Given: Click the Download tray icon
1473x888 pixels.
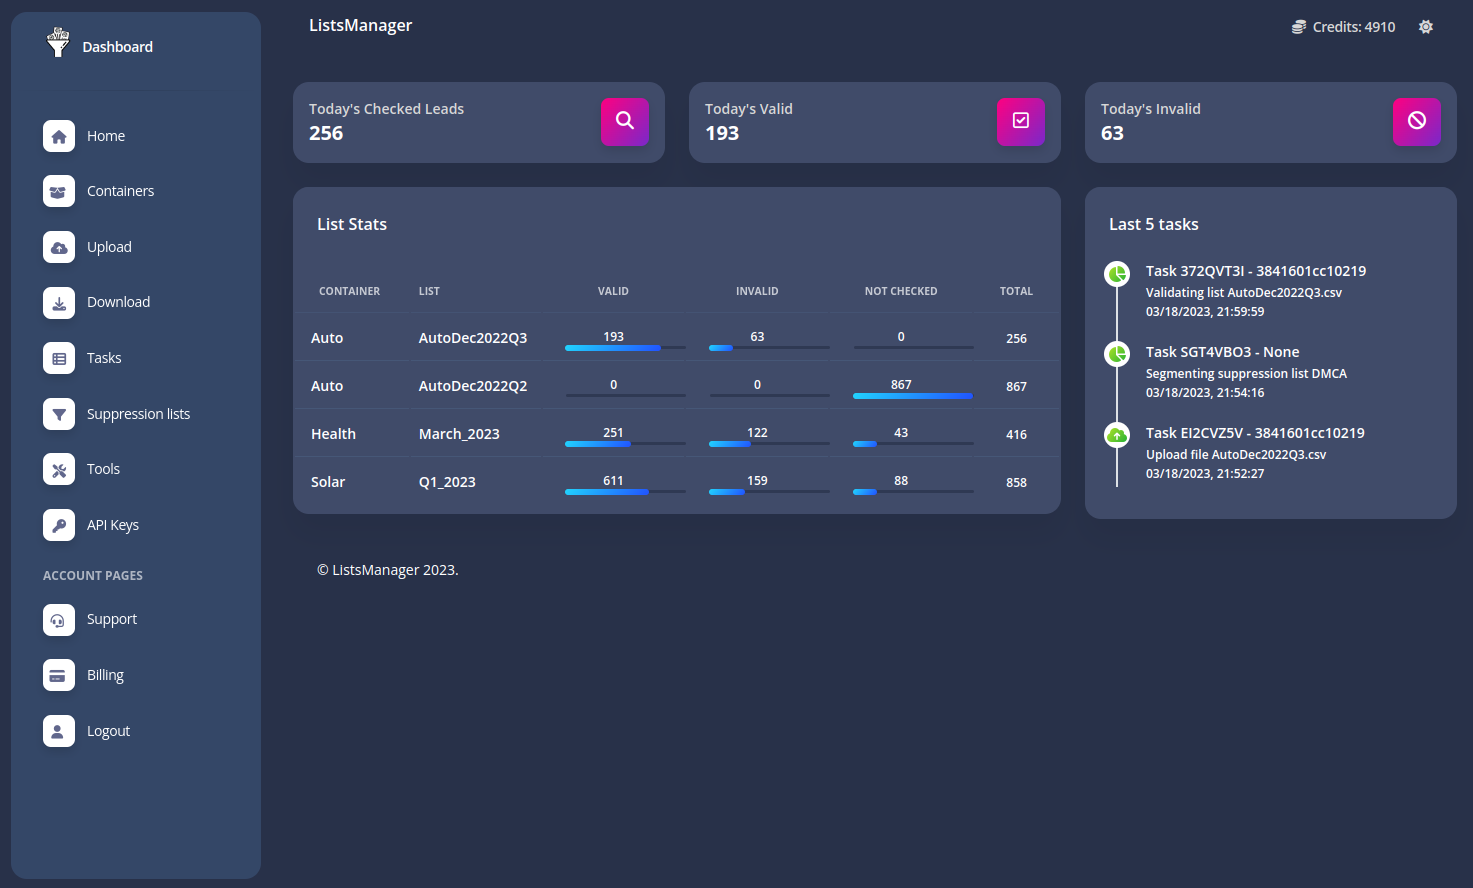Looking at the screenshot, I should click(x=59, y=302).
